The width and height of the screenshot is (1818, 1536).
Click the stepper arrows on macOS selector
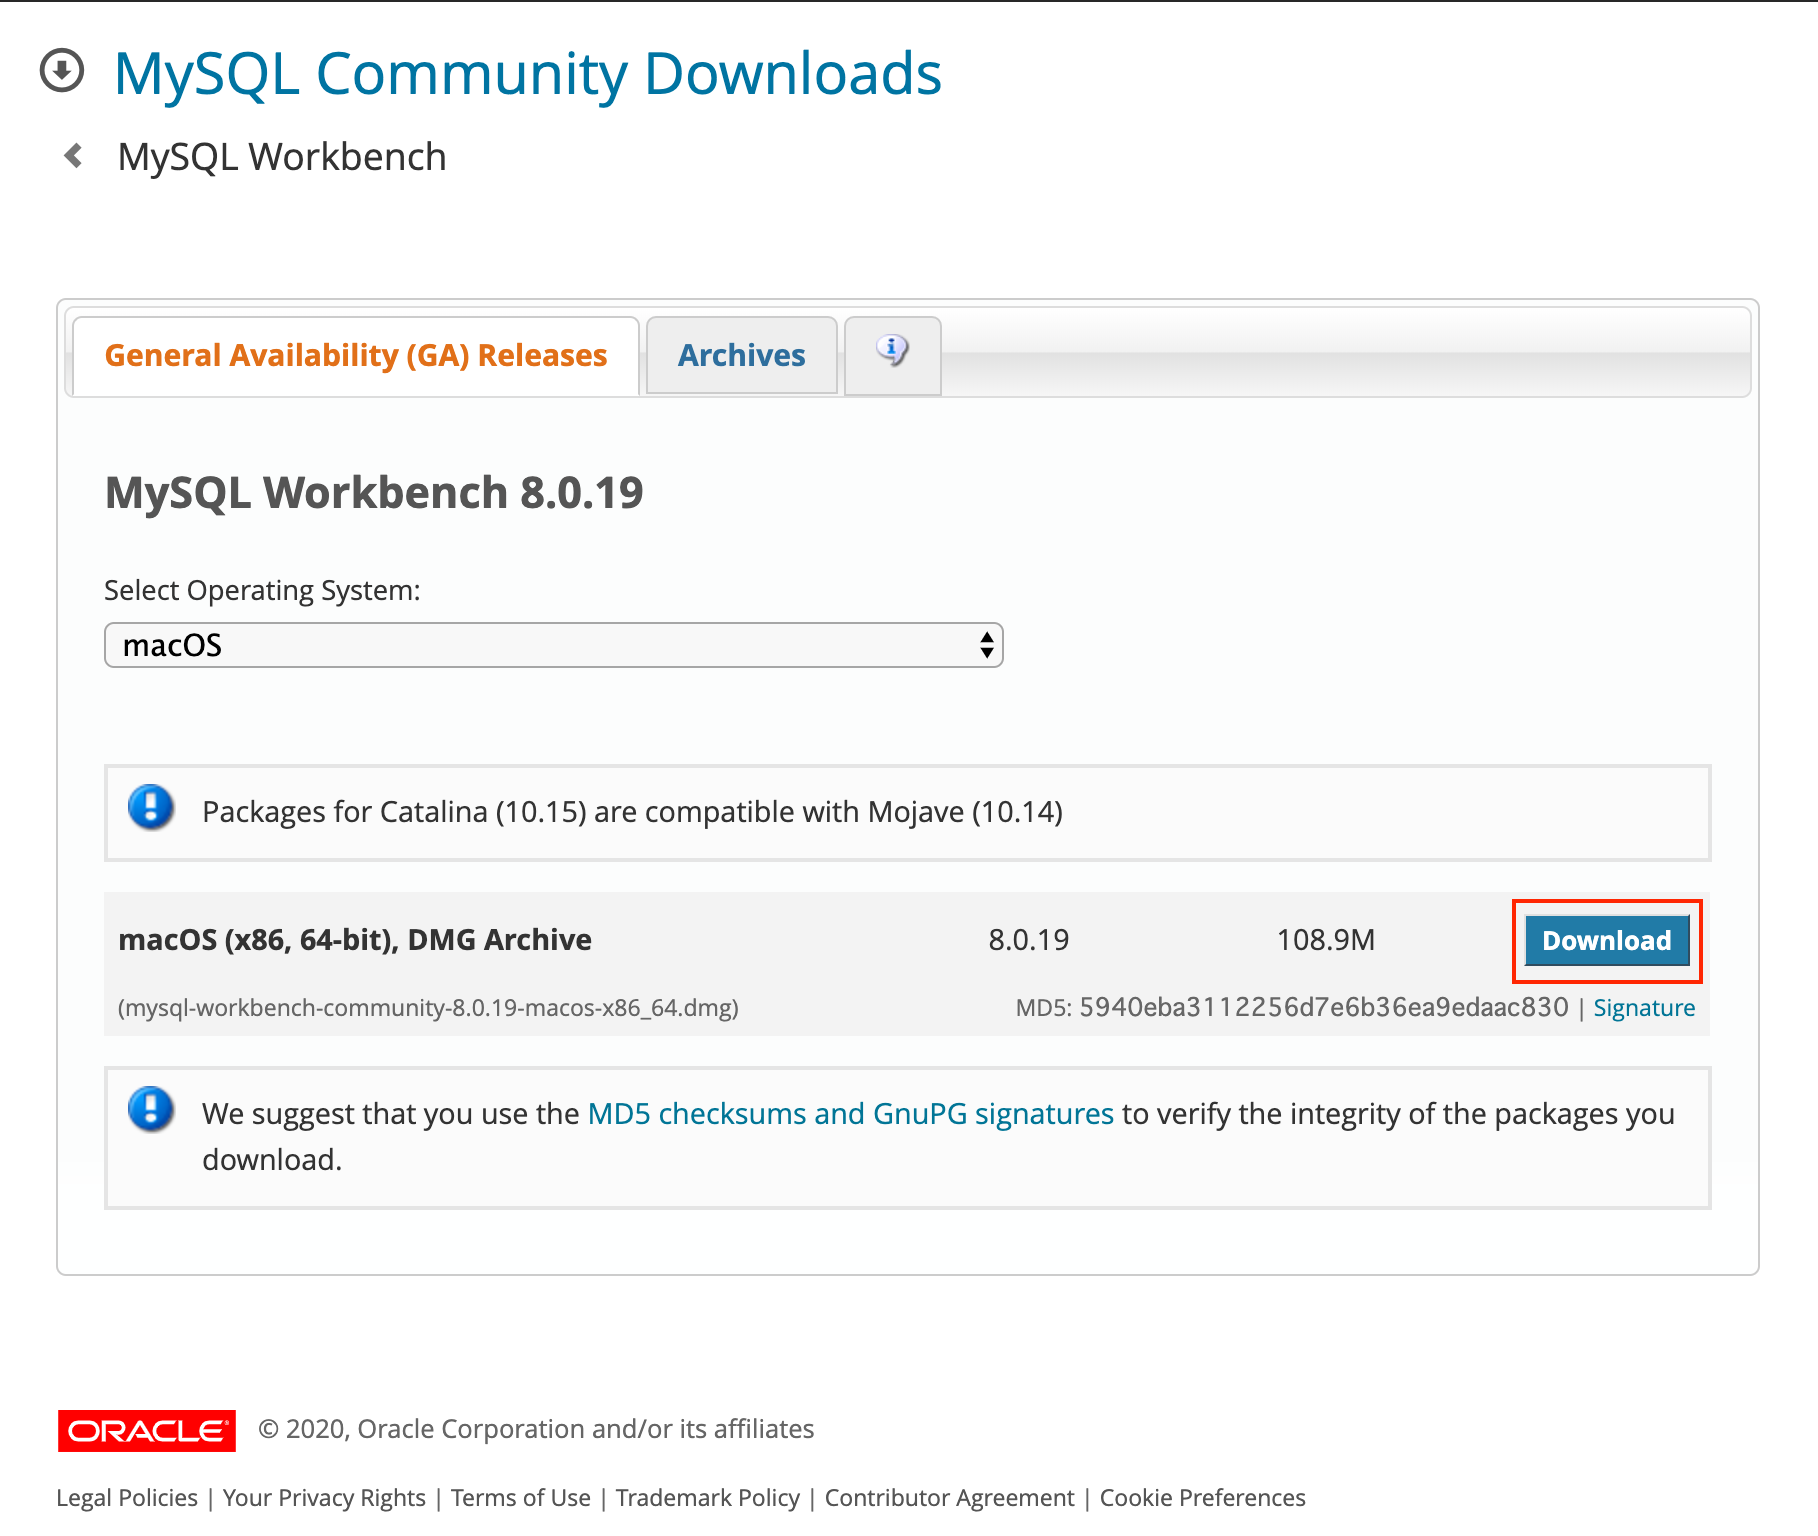pyautogui.click(x=986, y=645)
